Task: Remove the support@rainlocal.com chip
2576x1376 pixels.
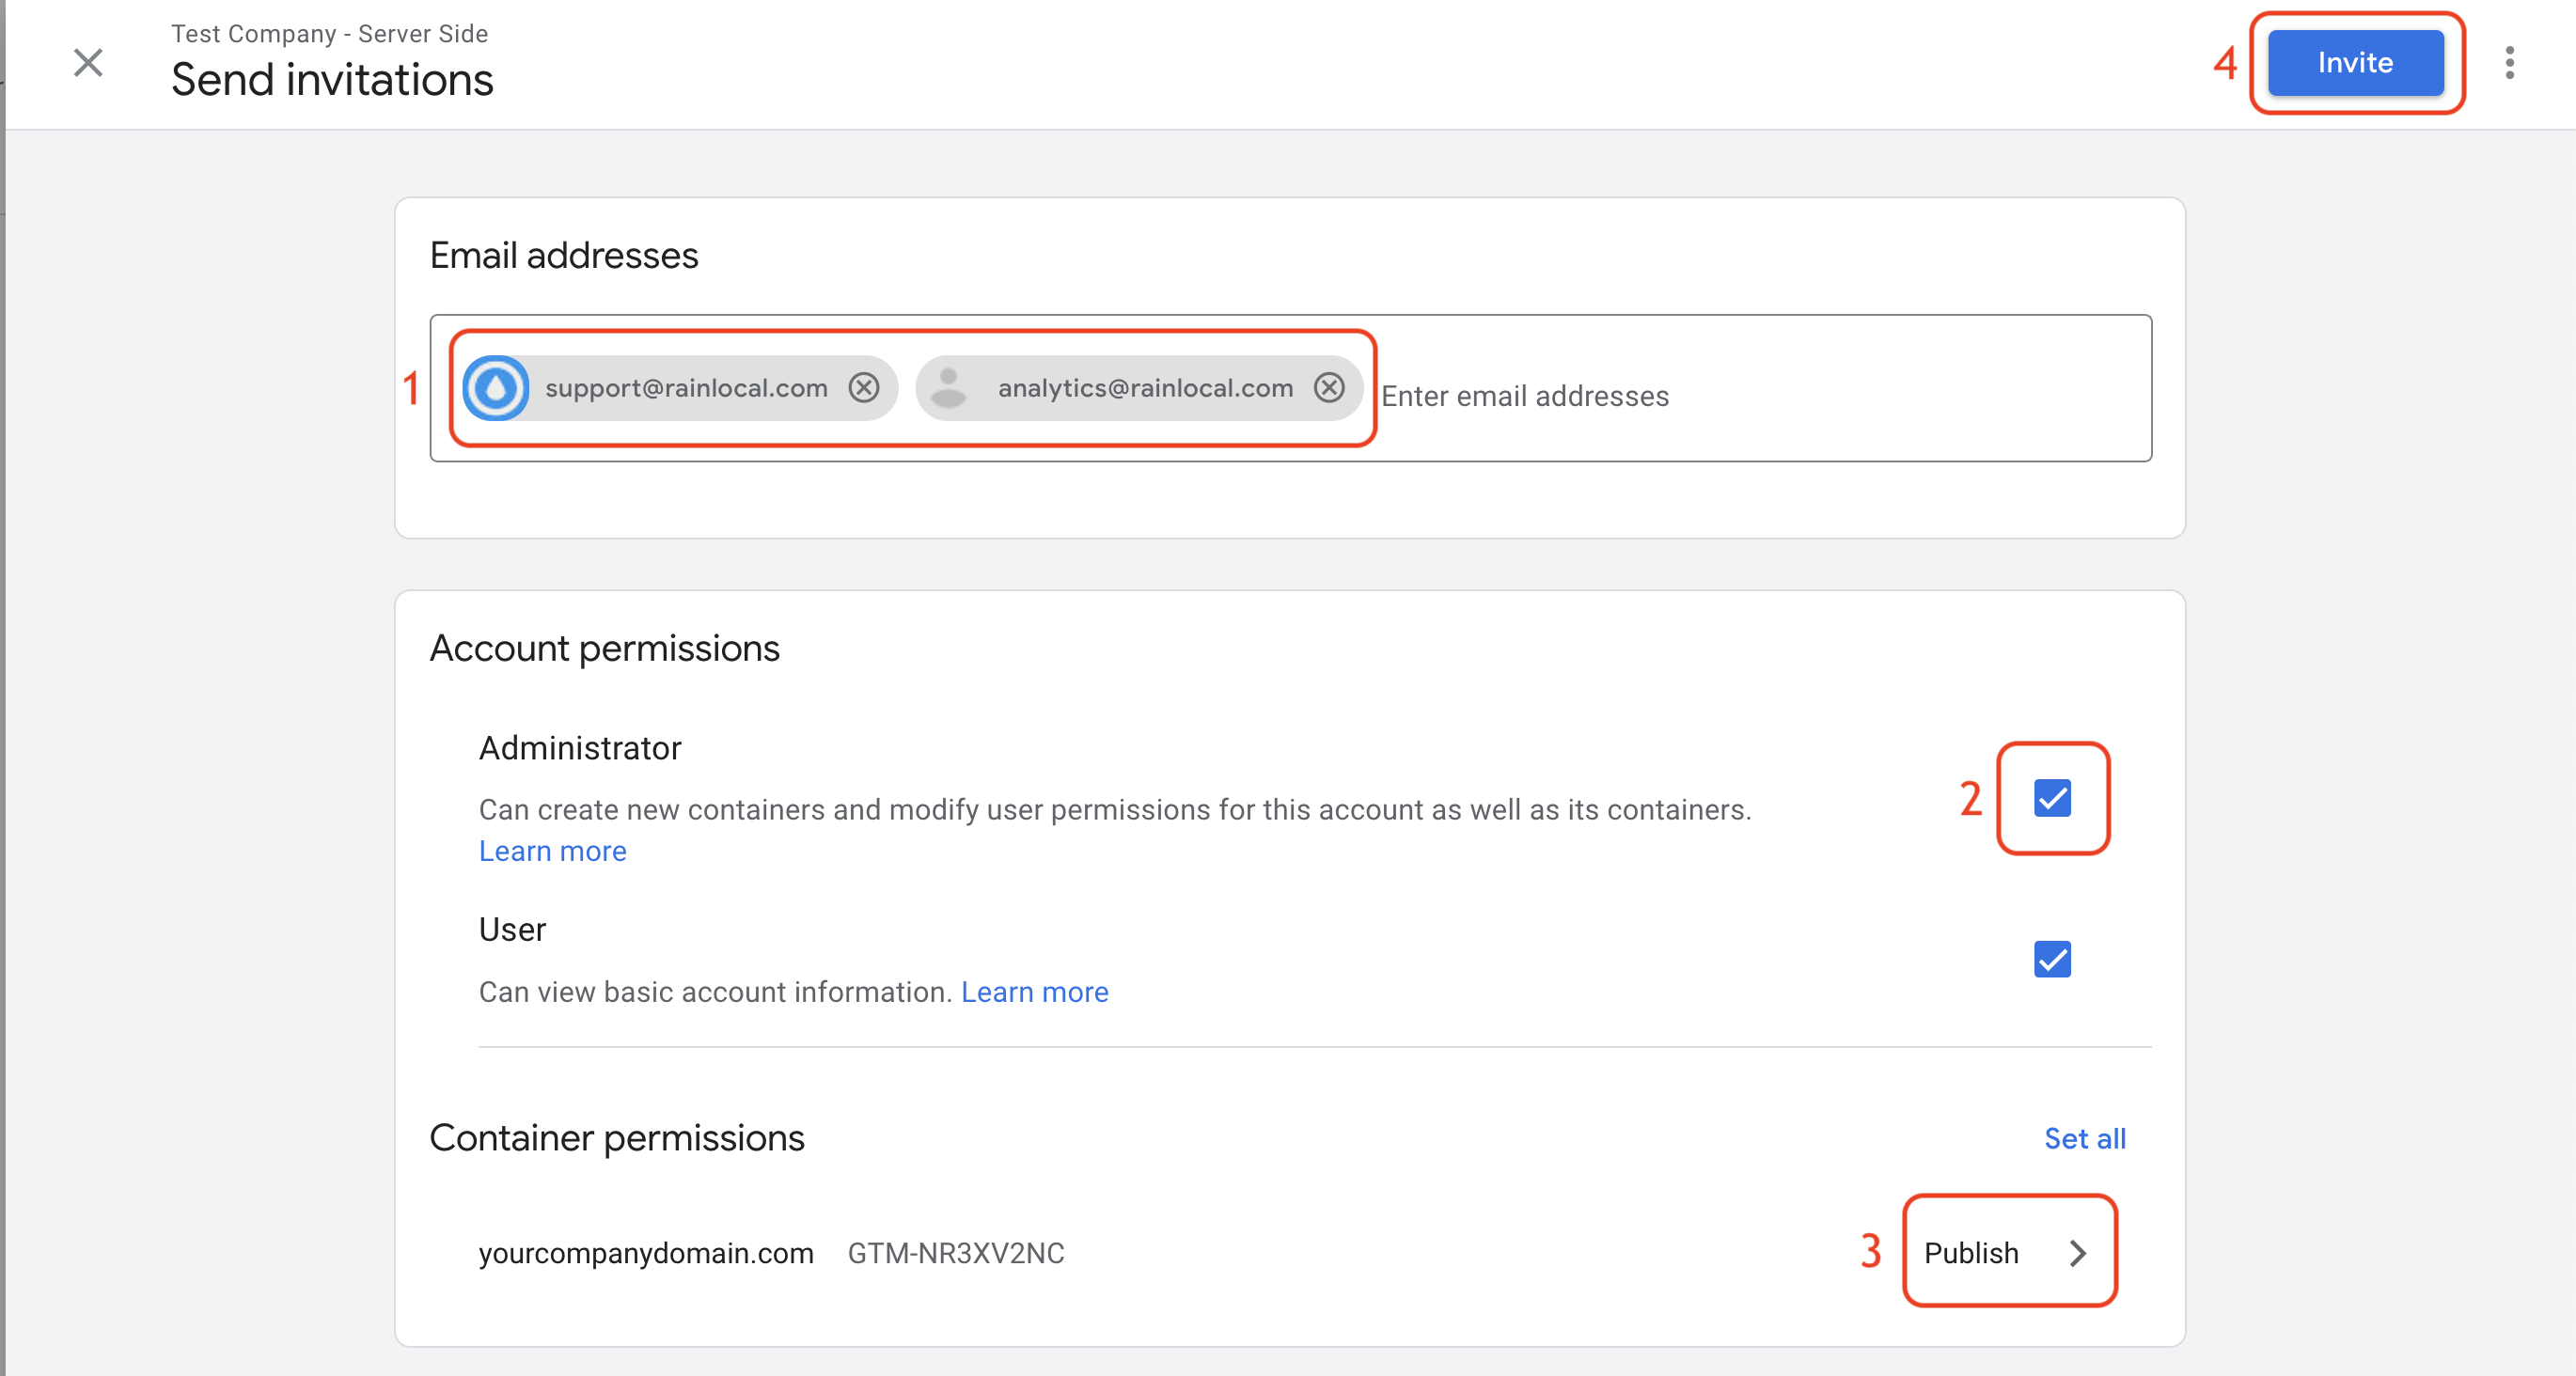Action: [864, 388]
